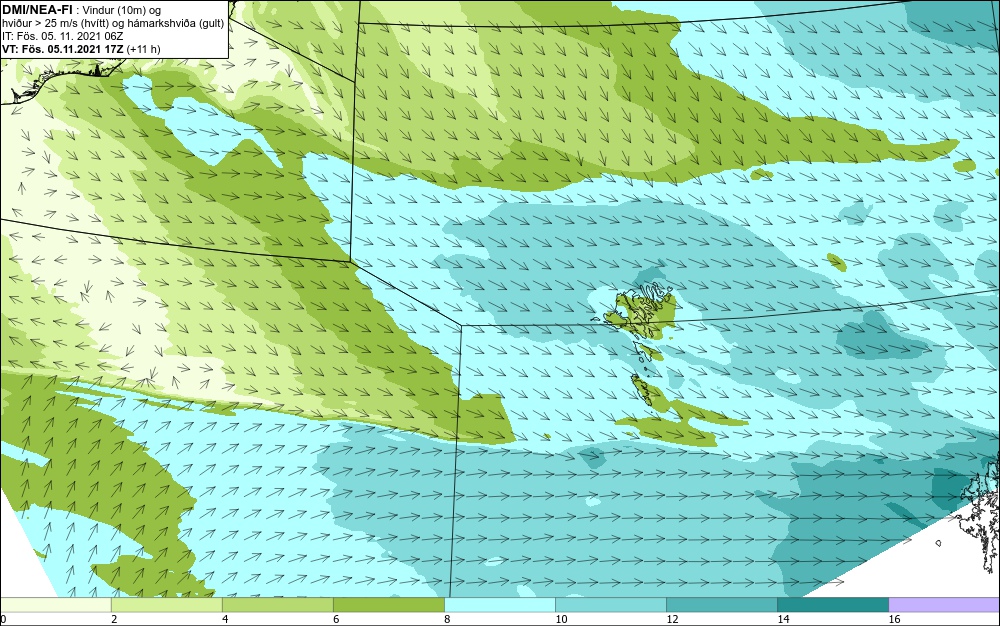Click the 'IT: Fös. 05. 11. 2021 06Z' line

pos(62,36)
